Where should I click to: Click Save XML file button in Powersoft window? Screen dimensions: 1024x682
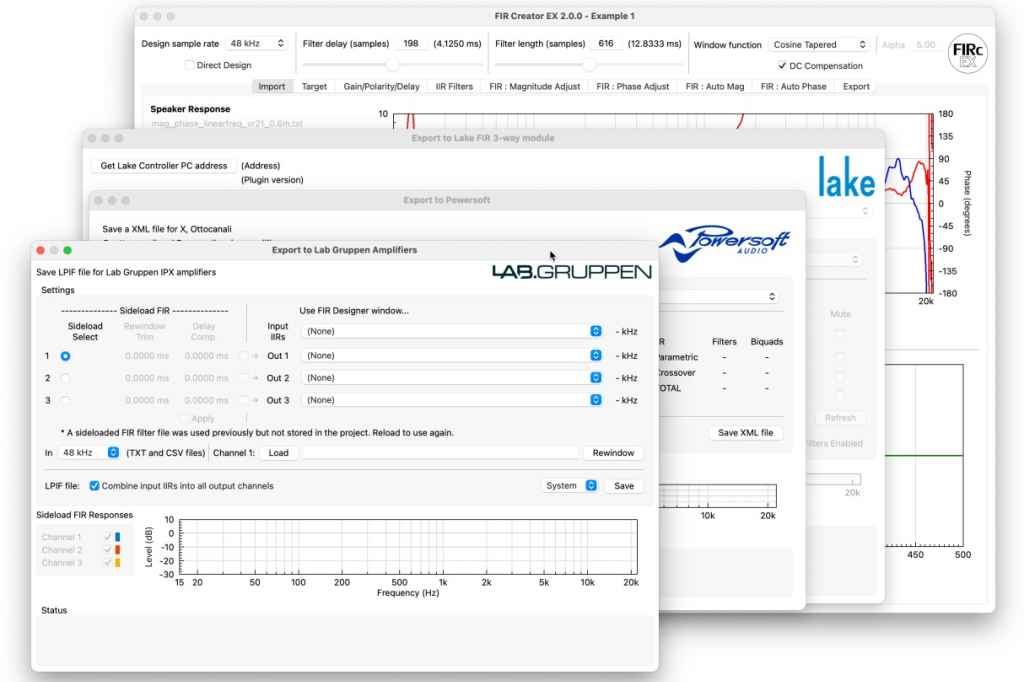click(x=745, y=432)
